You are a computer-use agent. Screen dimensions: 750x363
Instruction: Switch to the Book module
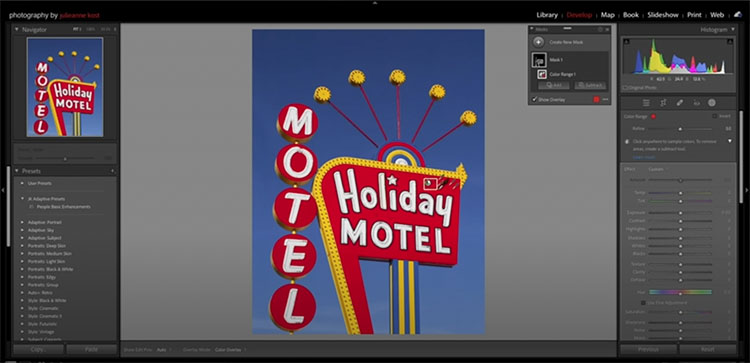[631, 15]
